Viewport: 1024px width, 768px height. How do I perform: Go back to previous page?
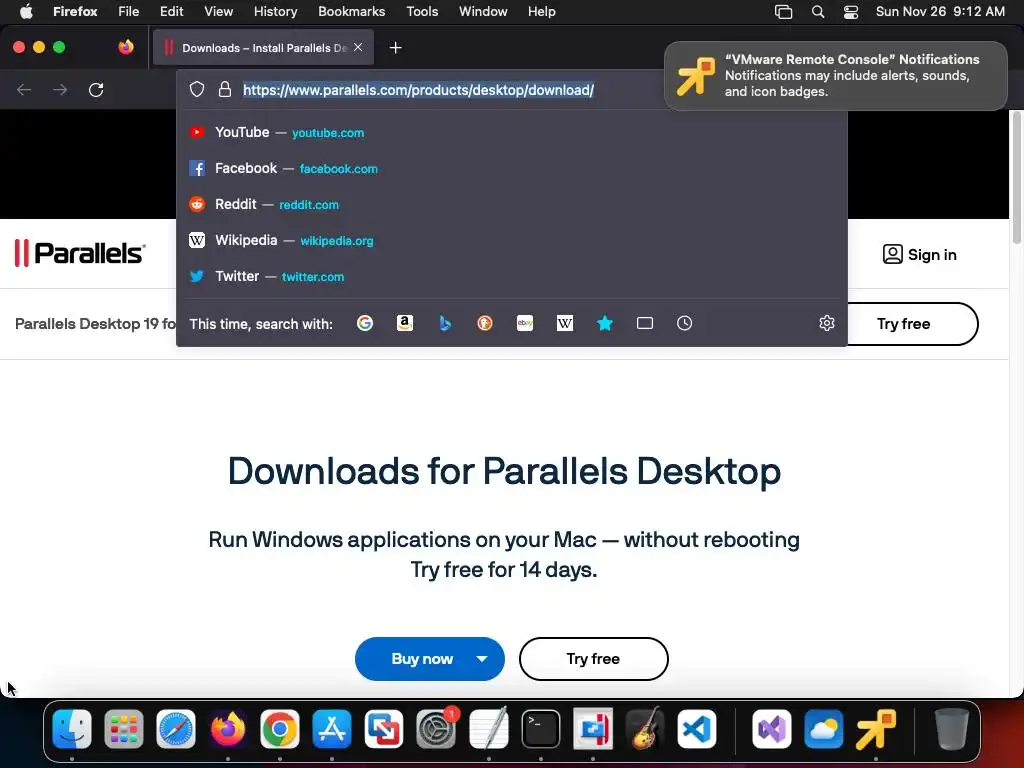click(x=24, y=89)
